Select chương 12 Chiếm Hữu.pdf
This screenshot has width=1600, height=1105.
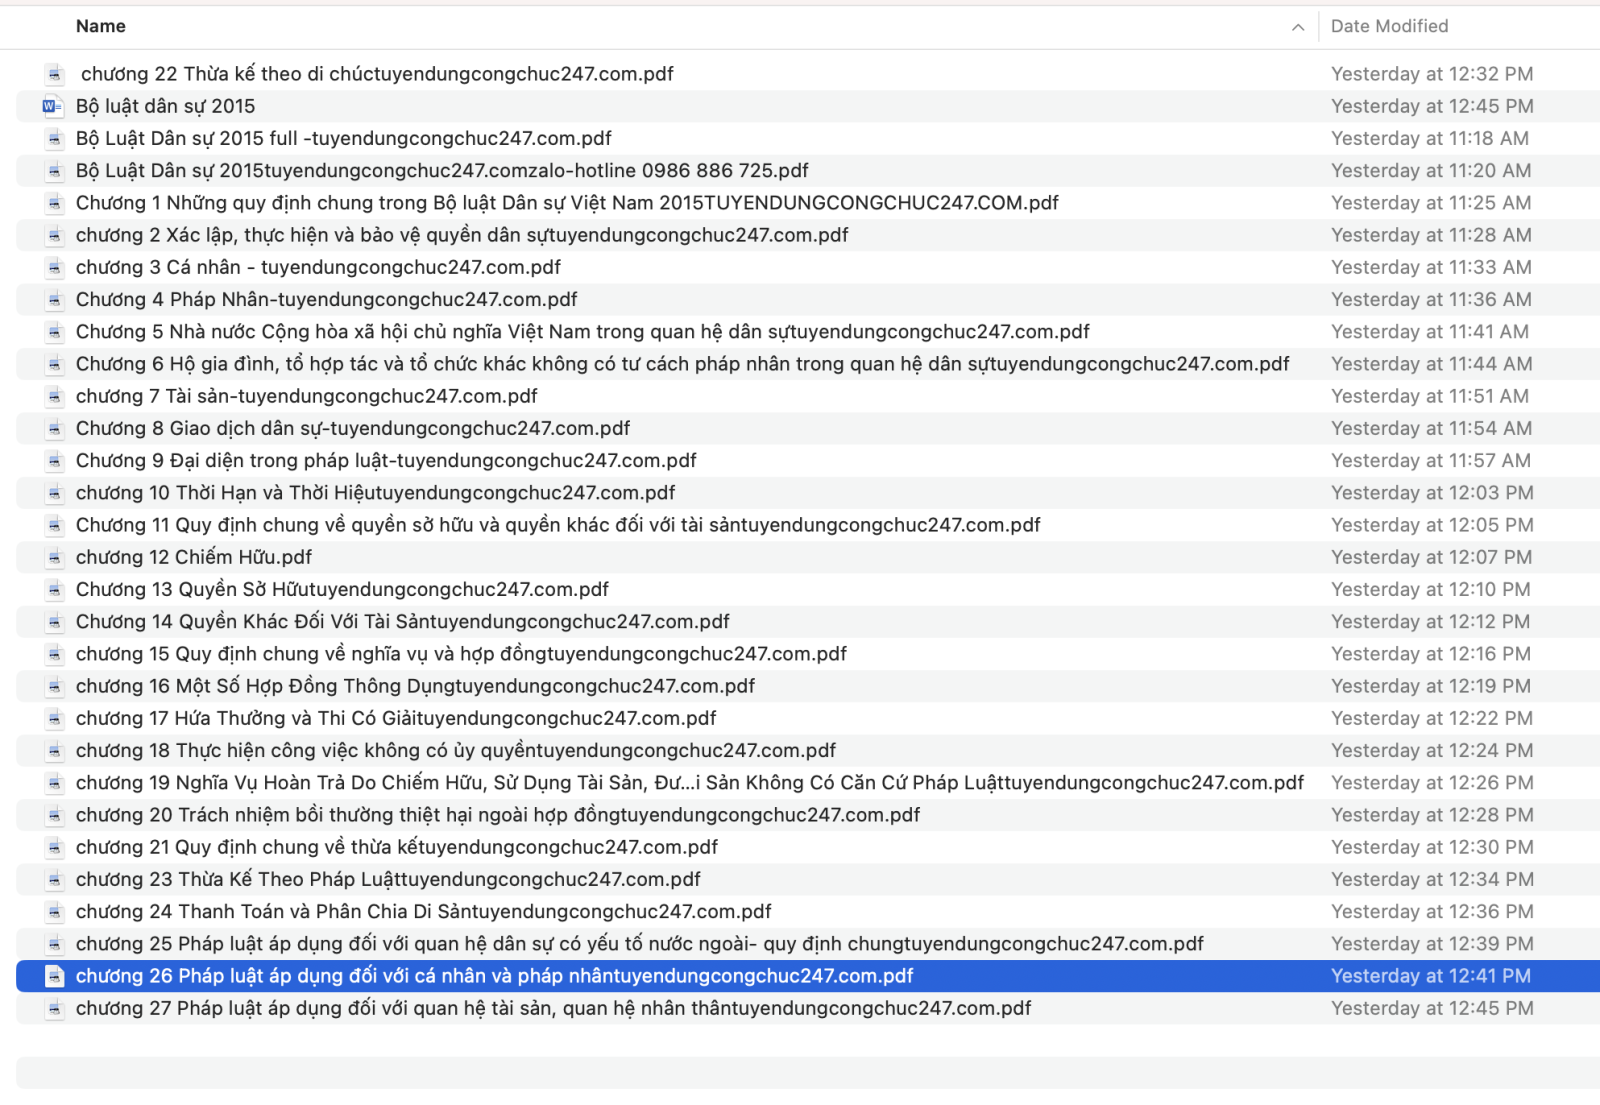[x=193, y=557]
